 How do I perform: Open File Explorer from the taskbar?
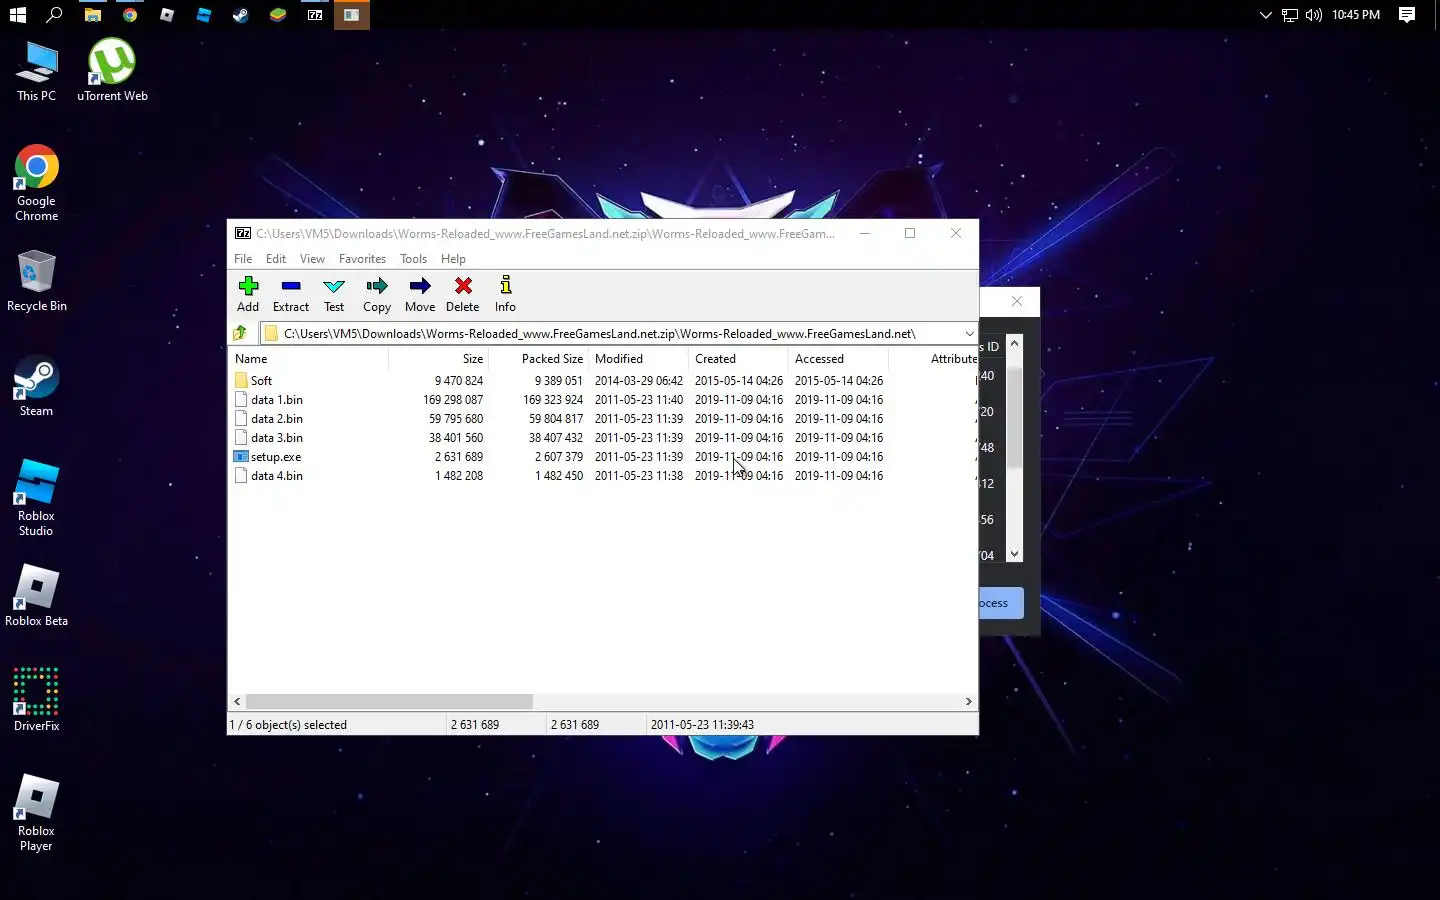click(92, 15)
